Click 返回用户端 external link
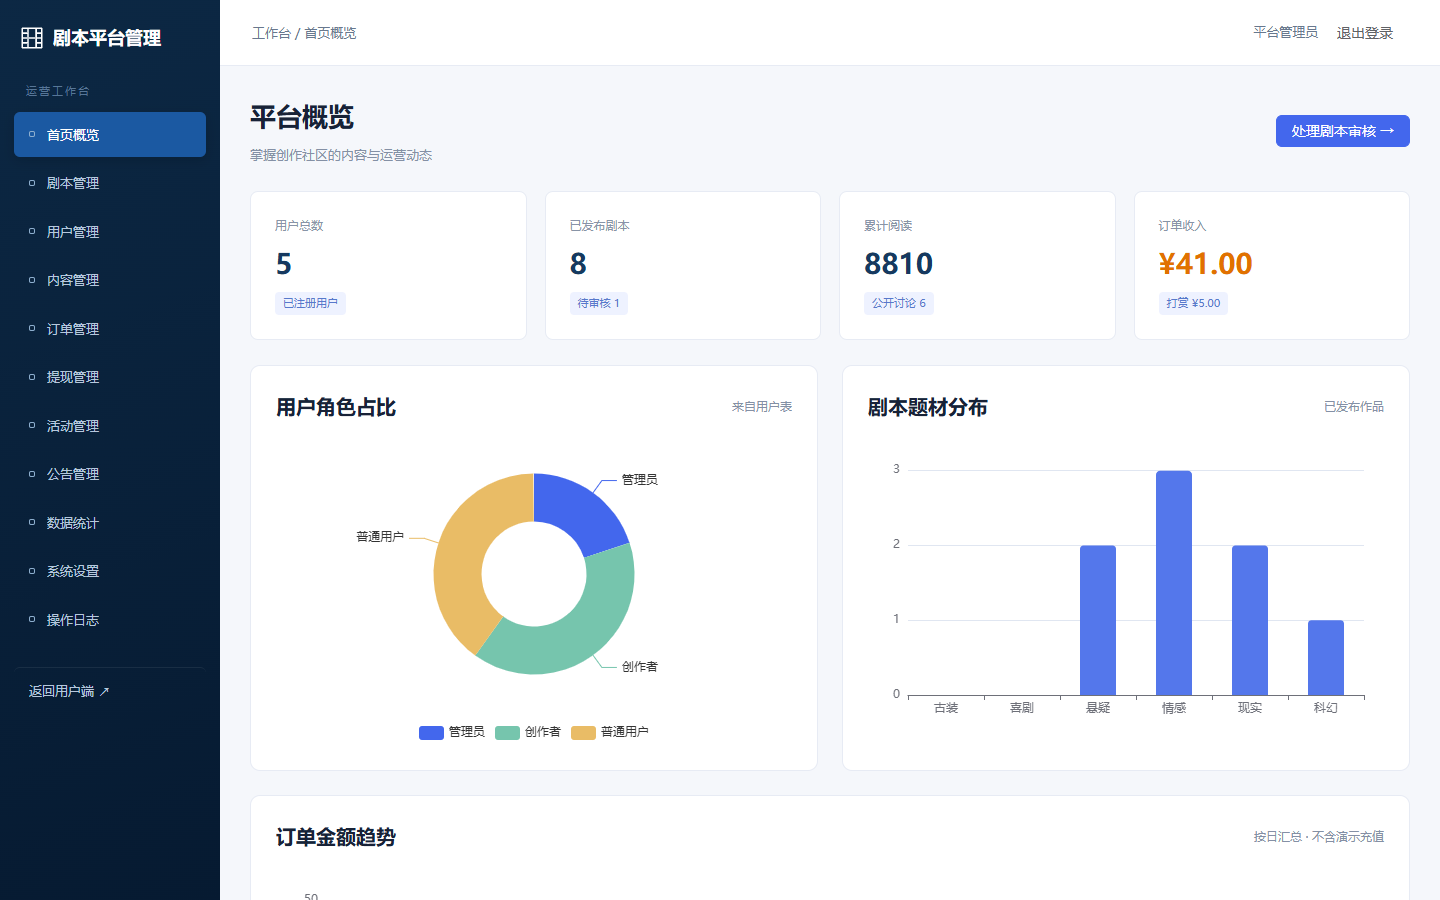This screenshot has width=1440, height=900. pyautogui.click(x=69, y=691)
